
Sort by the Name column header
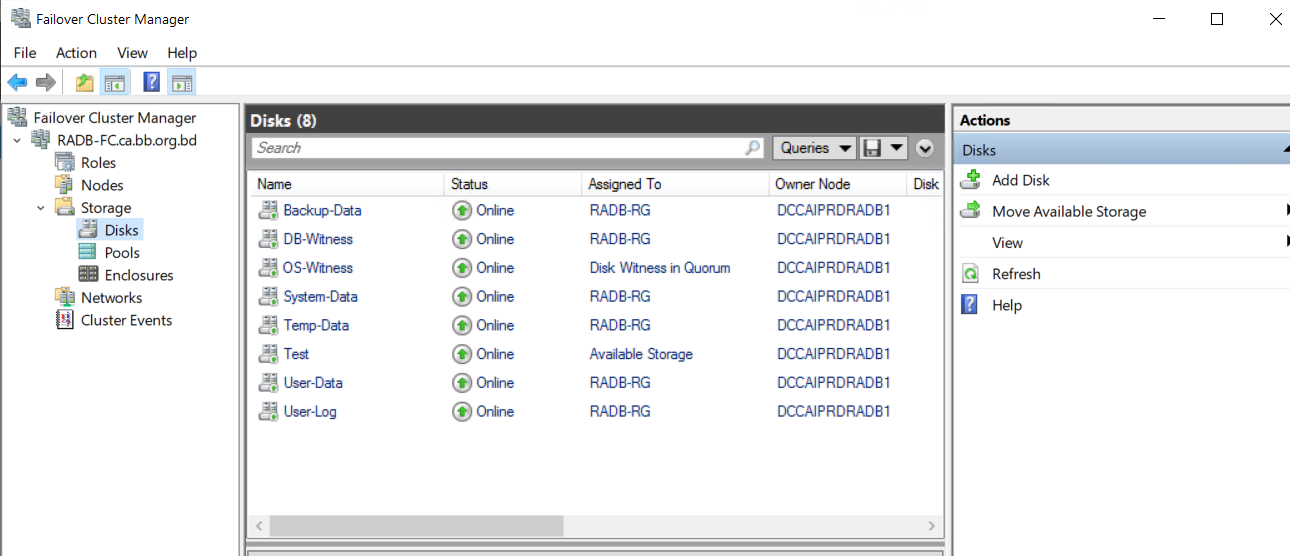(x=346, y=184)
